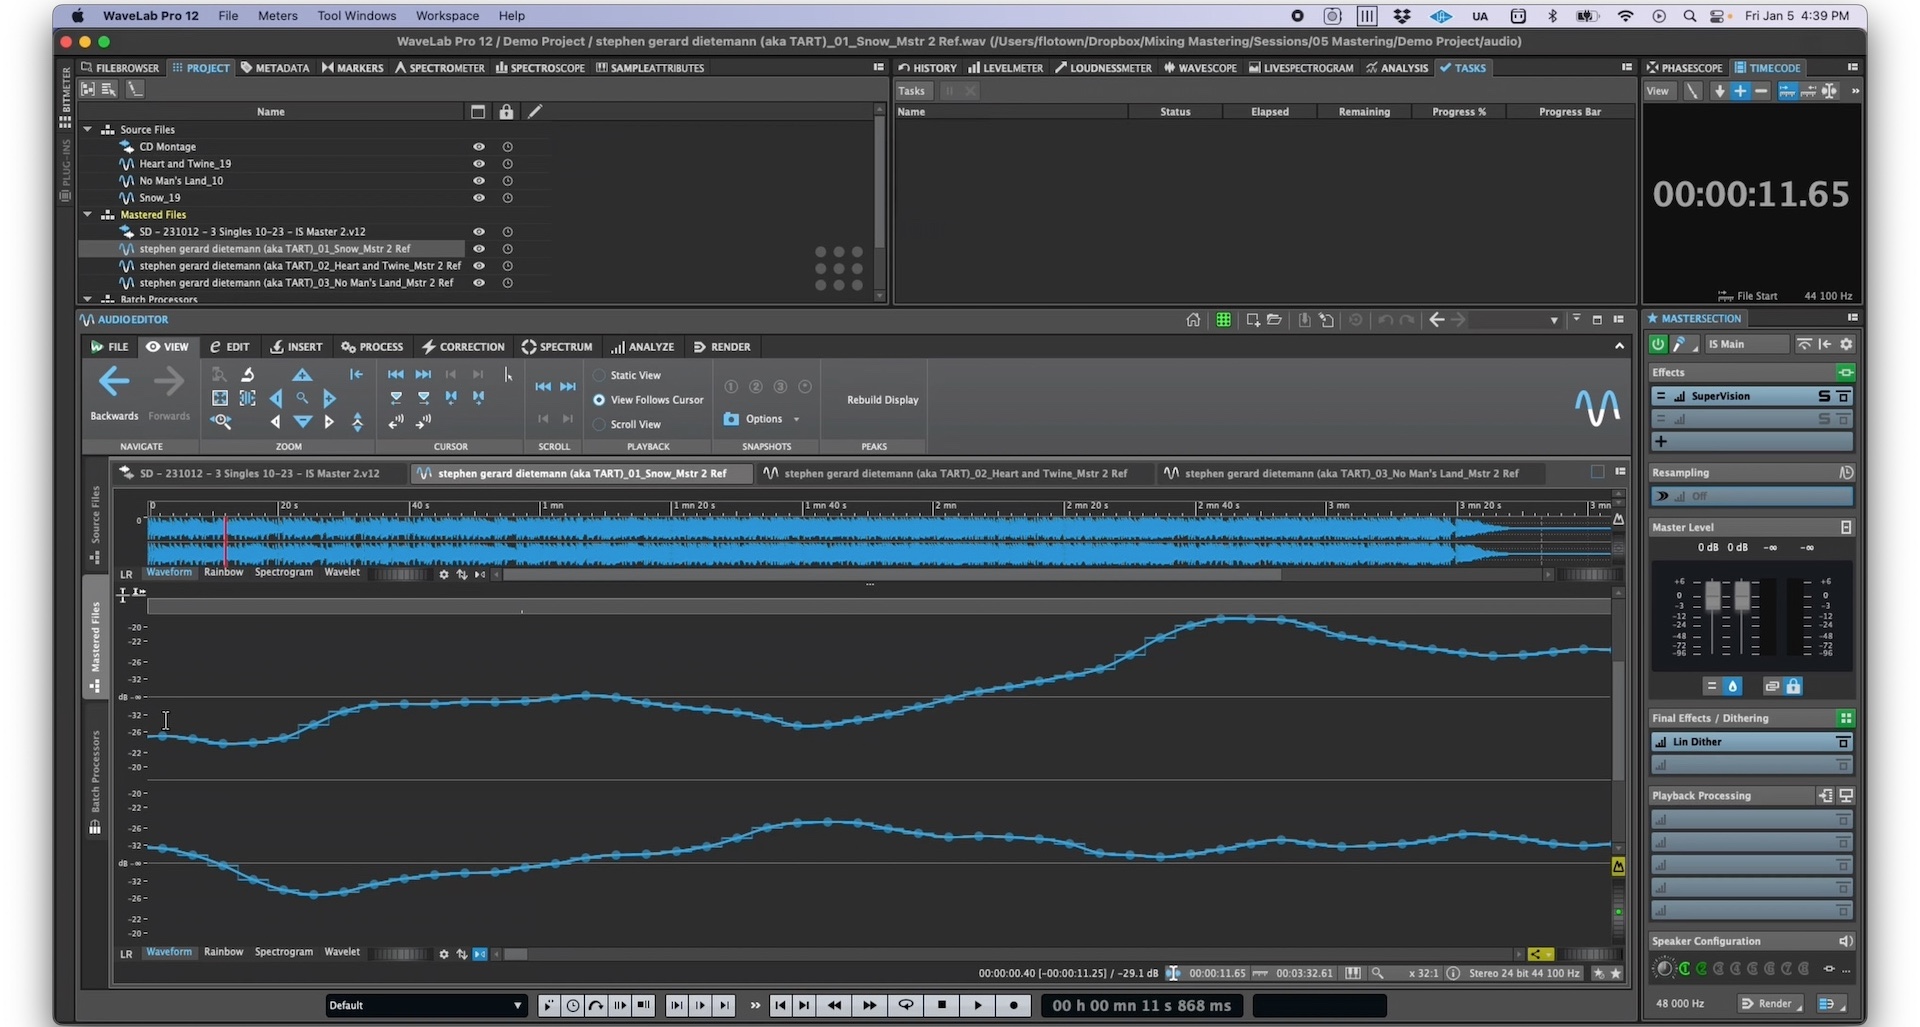The width and height of the screenshot is (1920, 1027).
Task: Open the Tool Windows menu
Action: [356, 16]
